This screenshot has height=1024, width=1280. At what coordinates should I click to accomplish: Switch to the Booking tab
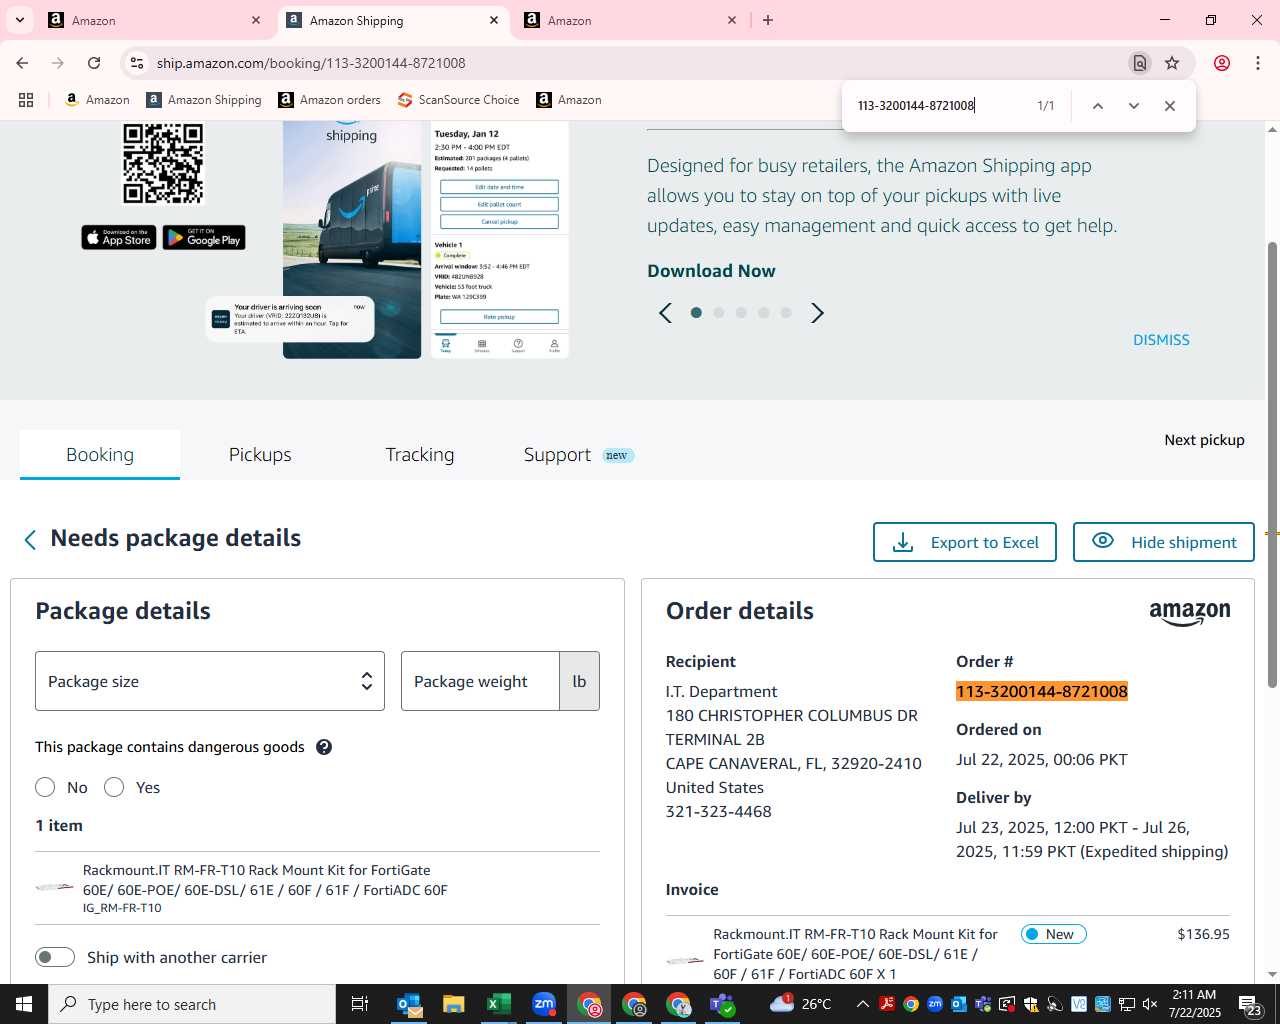click(100, 455)
